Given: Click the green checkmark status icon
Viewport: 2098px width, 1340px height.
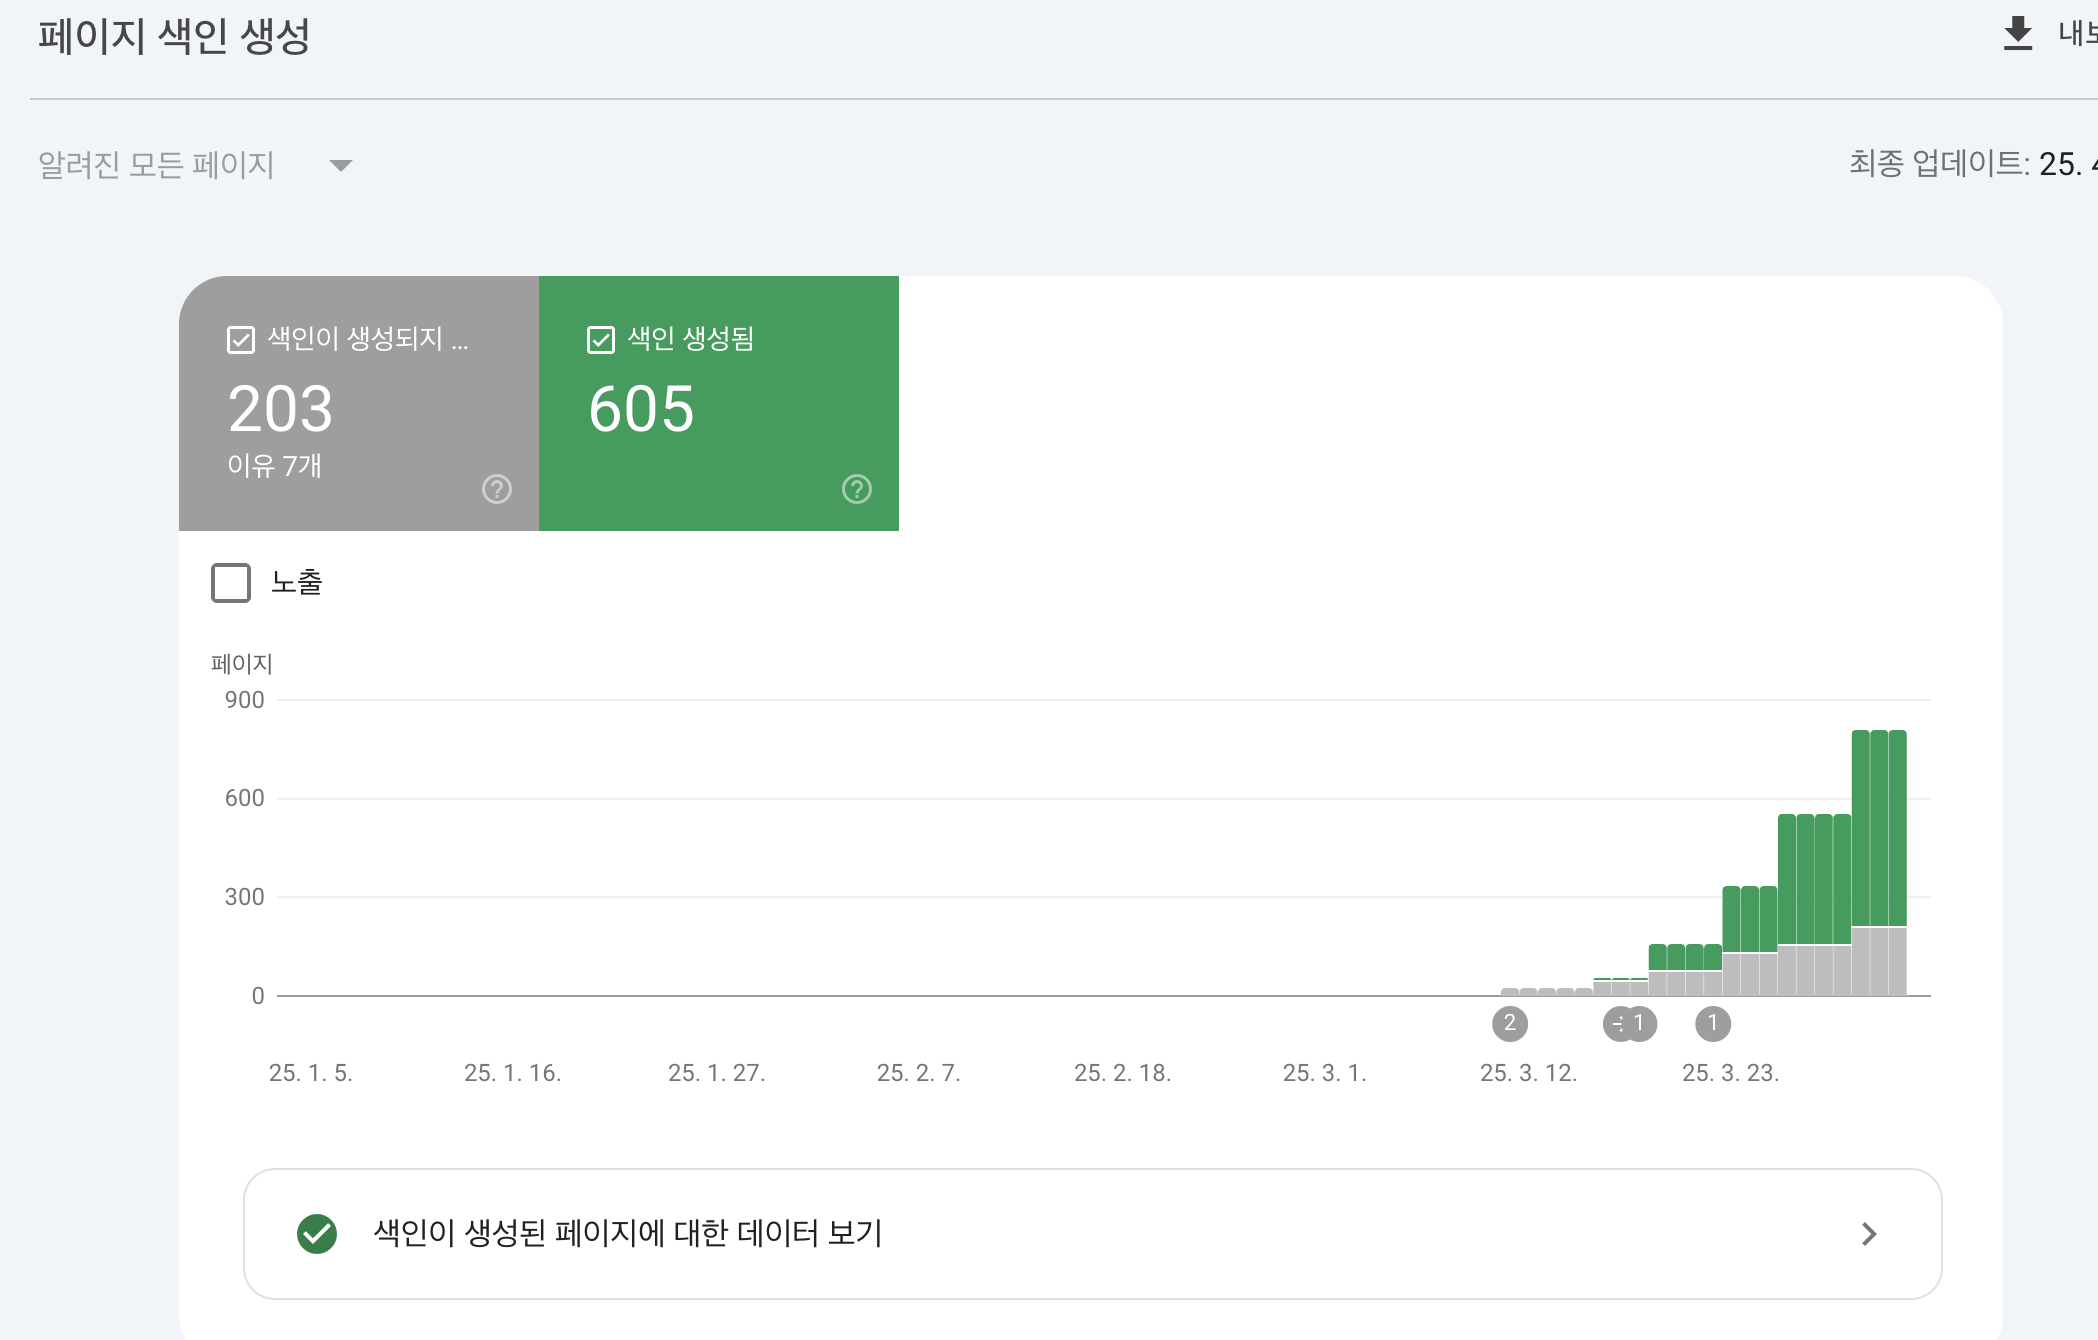Looking at the screenshot, I should [x=317, y=1233].
